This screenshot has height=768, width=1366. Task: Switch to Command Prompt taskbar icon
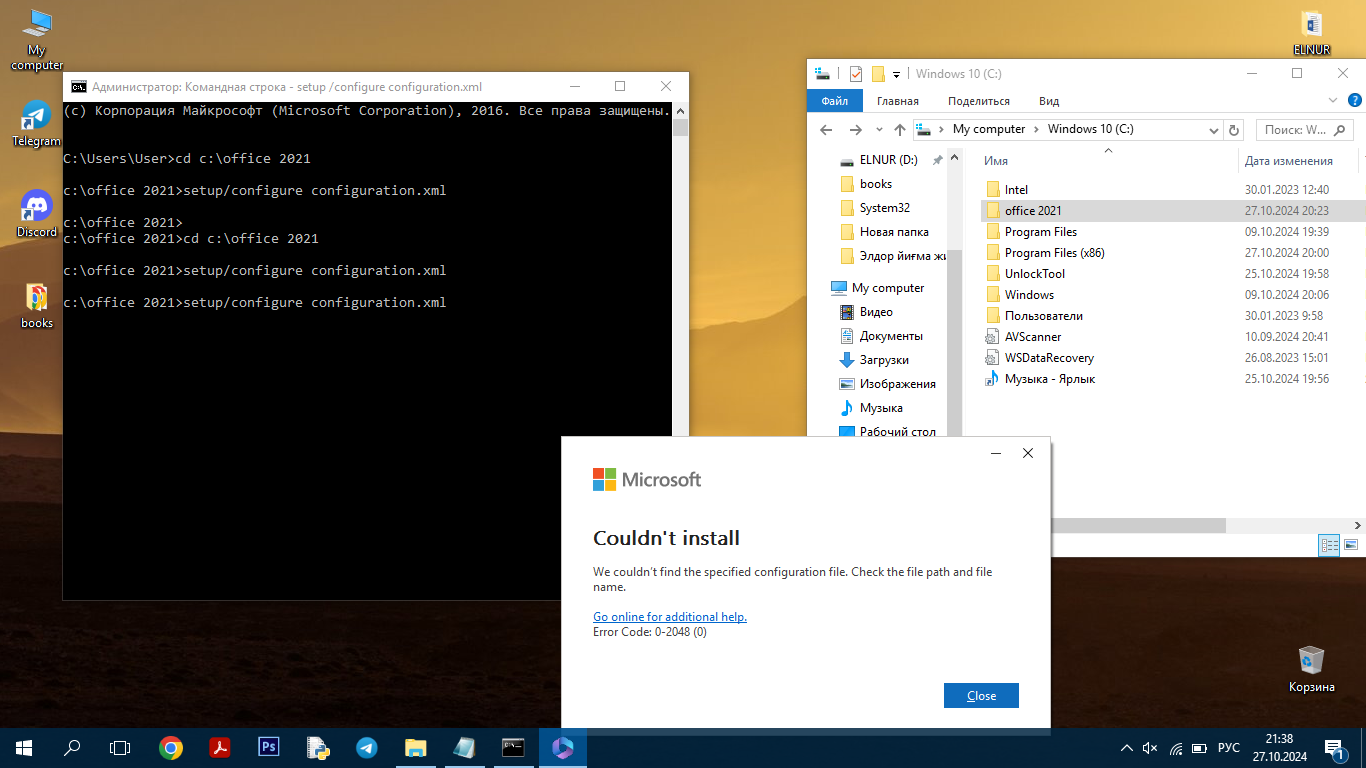tap(514, 747)
